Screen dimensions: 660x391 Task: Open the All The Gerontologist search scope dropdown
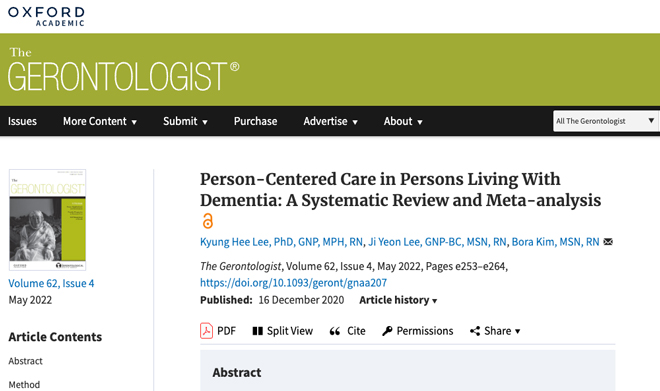click(x=605, y=121)
